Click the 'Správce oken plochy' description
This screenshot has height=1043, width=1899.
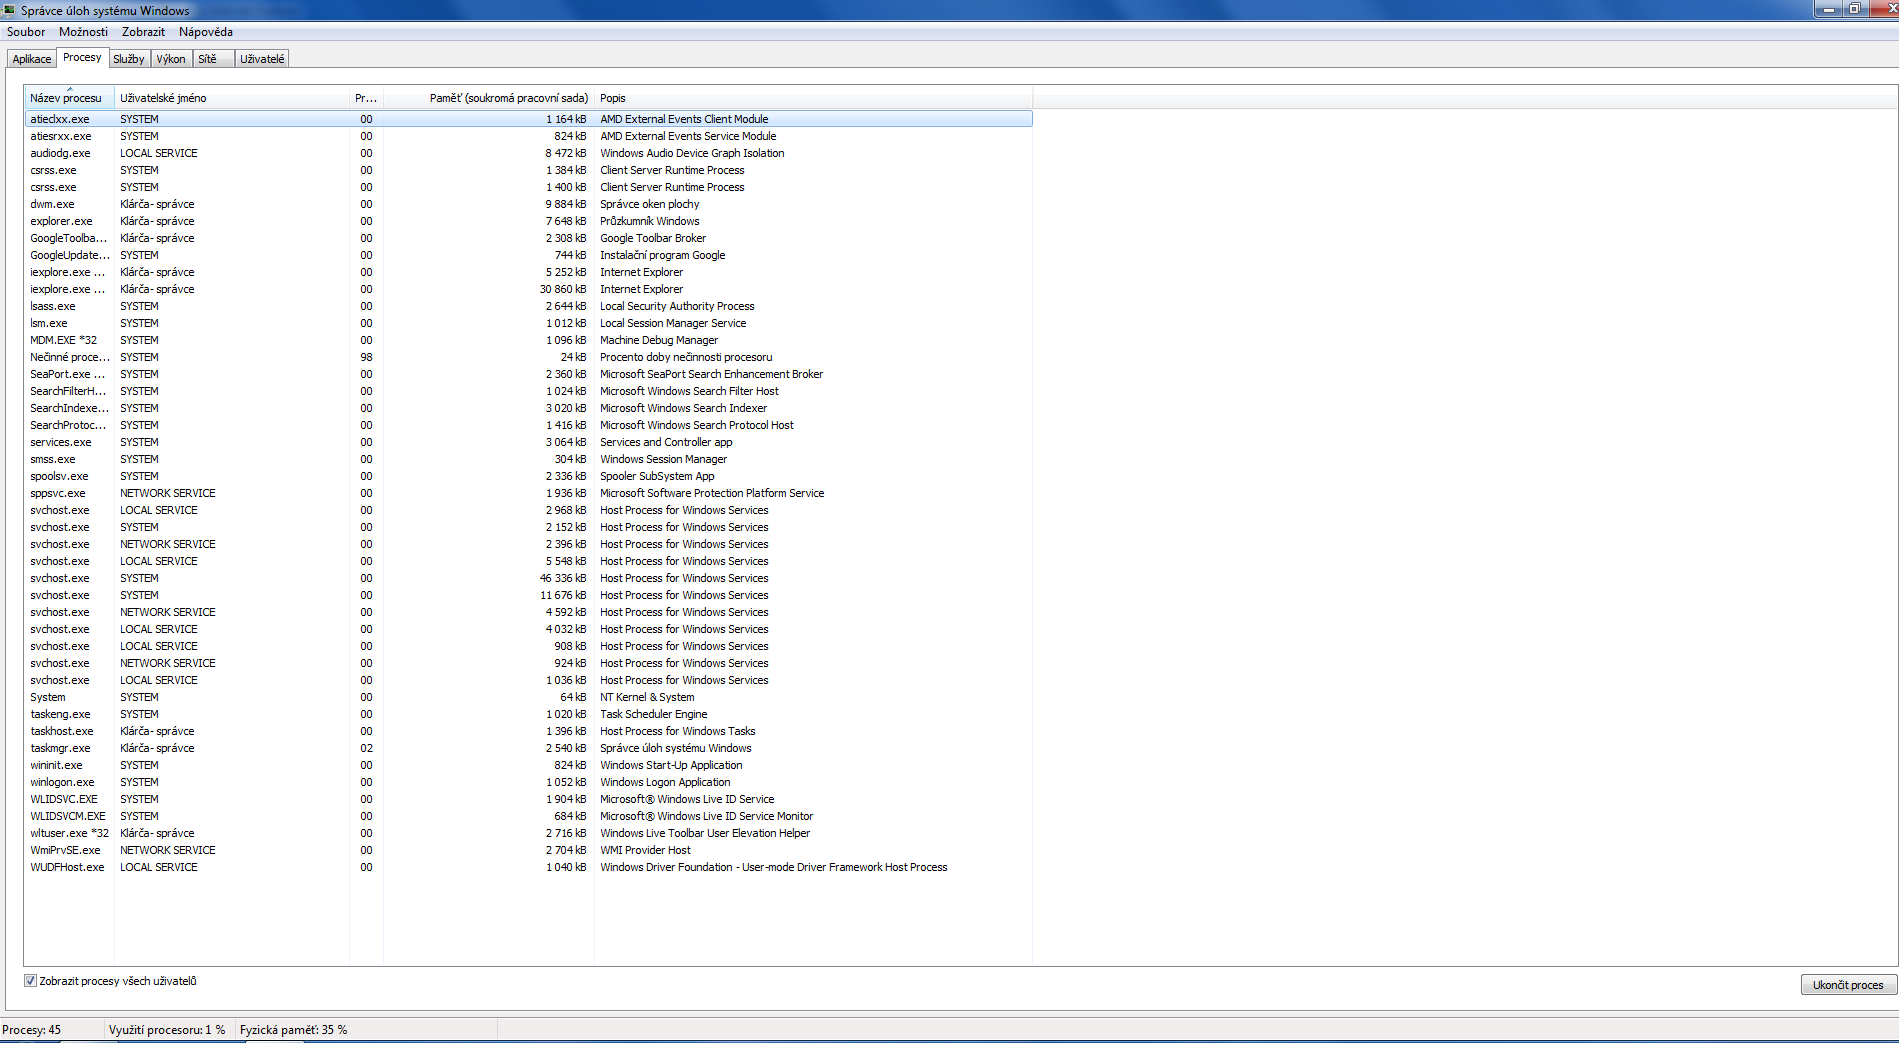point(650,204)
